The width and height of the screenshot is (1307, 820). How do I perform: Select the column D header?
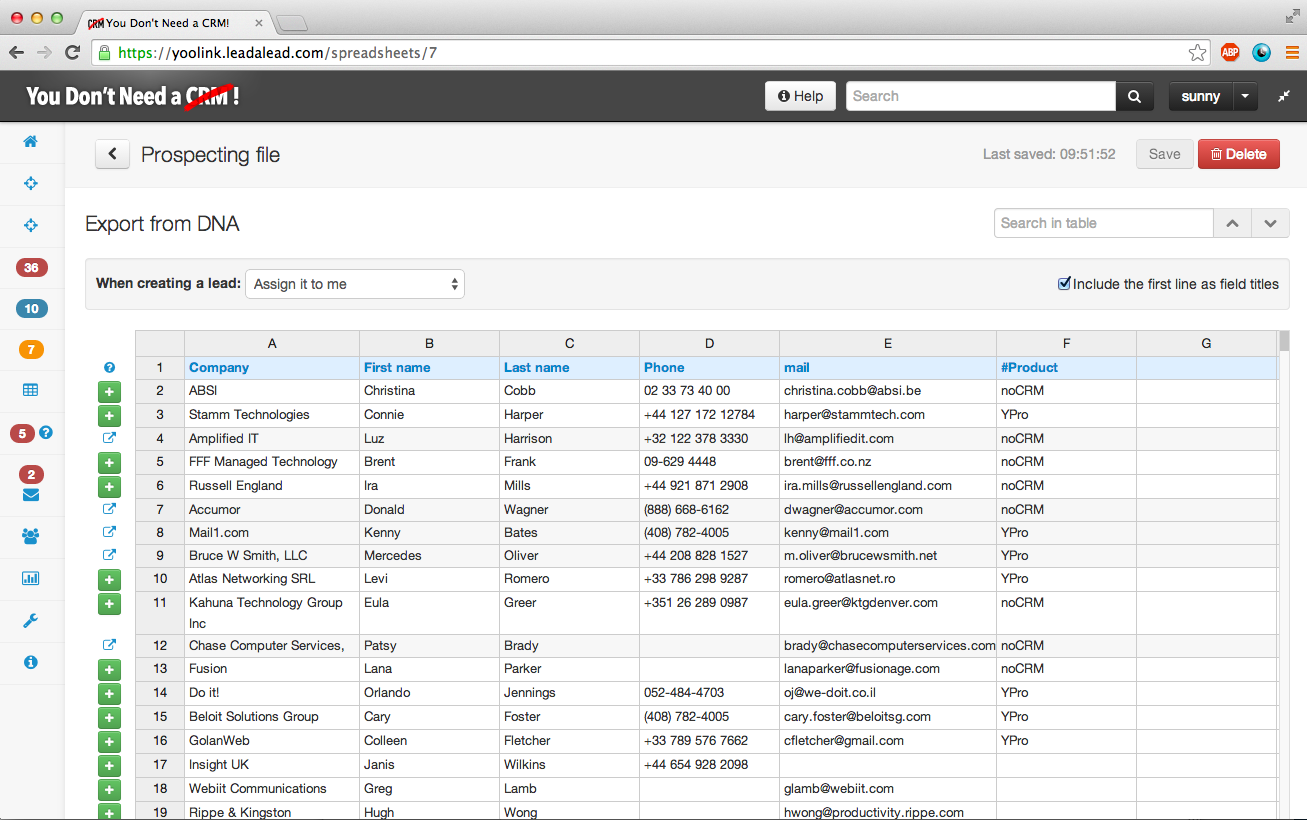[x=709, y=343]
